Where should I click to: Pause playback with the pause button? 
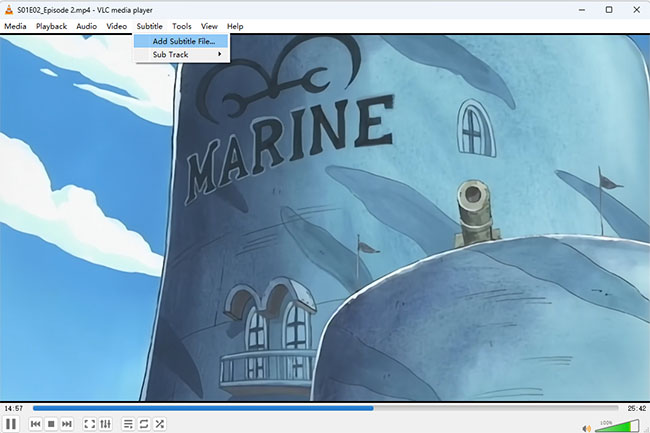pyautogui.click(x=11, y=424)
